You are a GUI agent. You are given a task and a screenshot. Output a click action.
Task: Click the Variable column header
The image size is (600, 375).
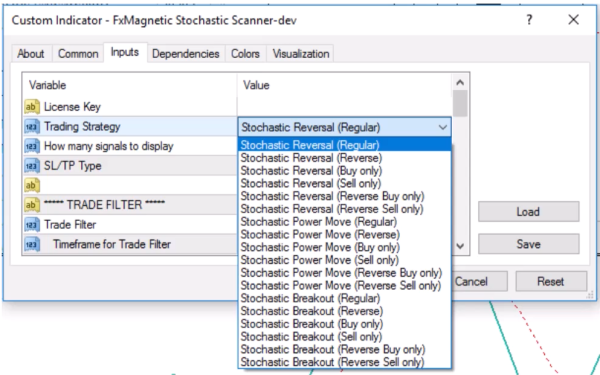tap(129, 85)
